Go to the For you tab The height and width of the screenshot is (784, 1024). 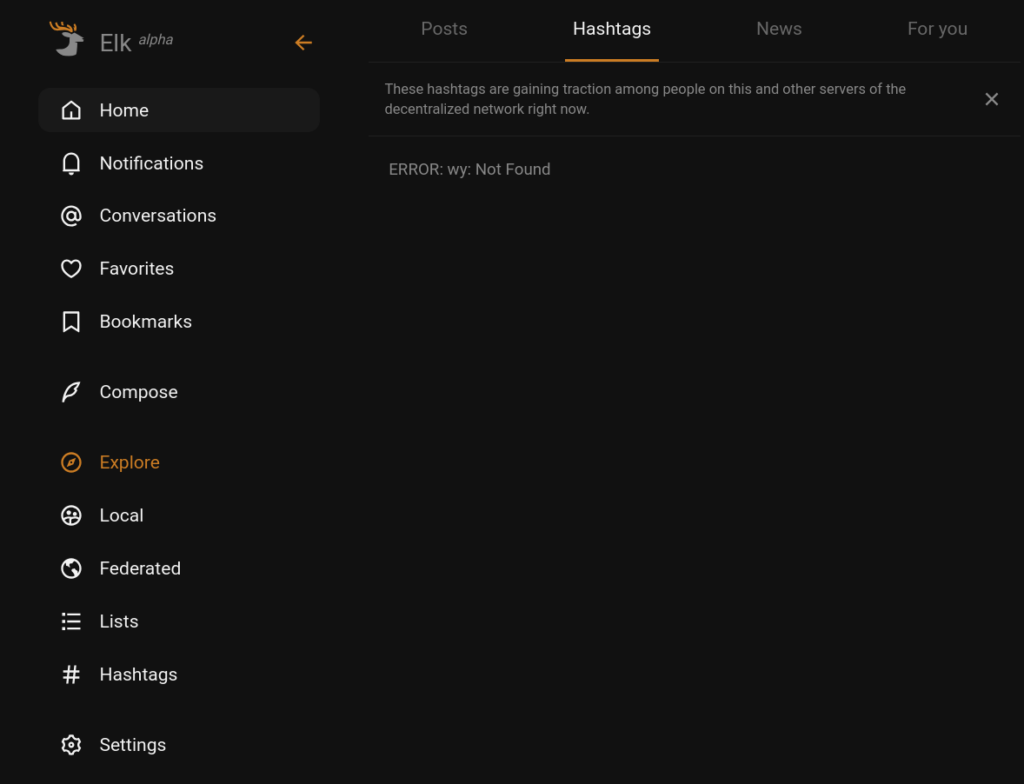click(937, 29)
